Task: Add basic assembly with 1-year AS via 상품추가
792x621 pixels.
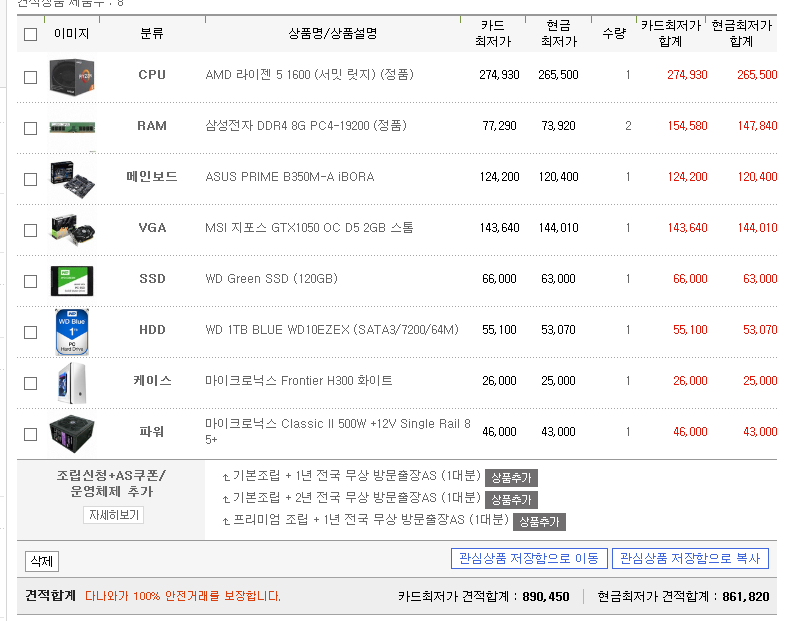Action: click(x=511, y=477)
